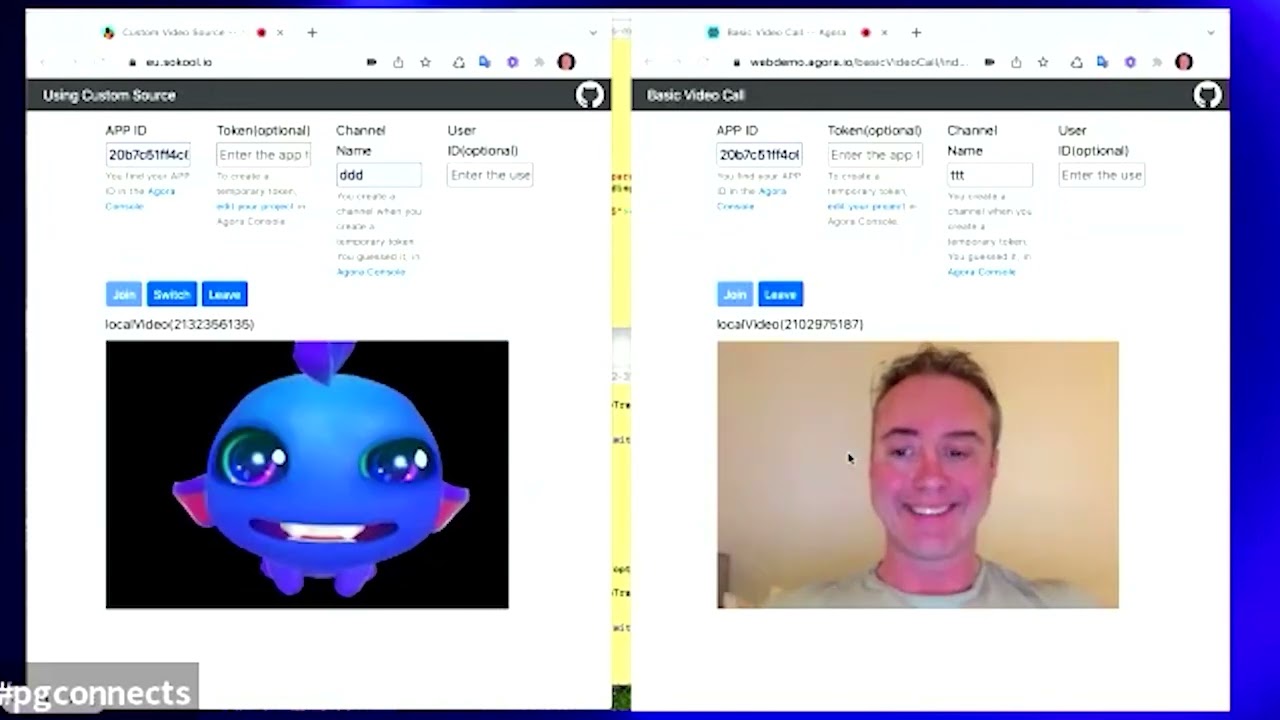
Task: Close the Custom Video Source tab
Action: click(280, 33)
